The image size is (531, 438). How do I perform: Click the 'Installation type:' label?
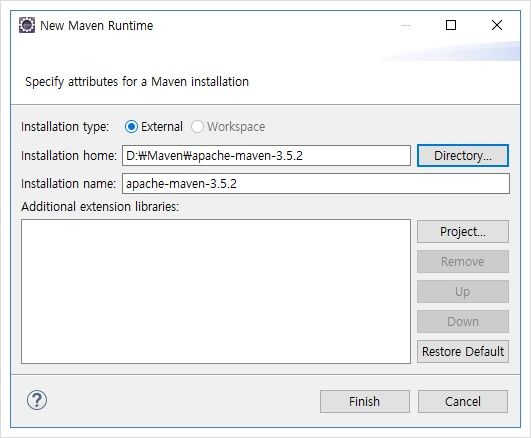[x=65, y=127]
